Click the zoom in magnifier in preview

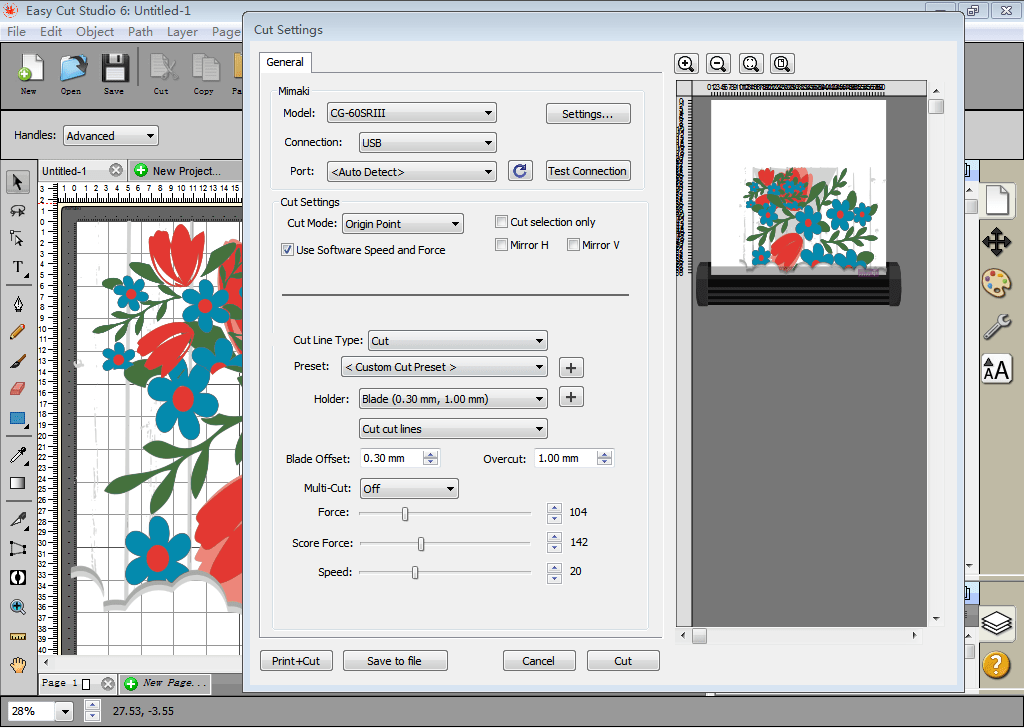pyautogui.click(x=686, y=64)
